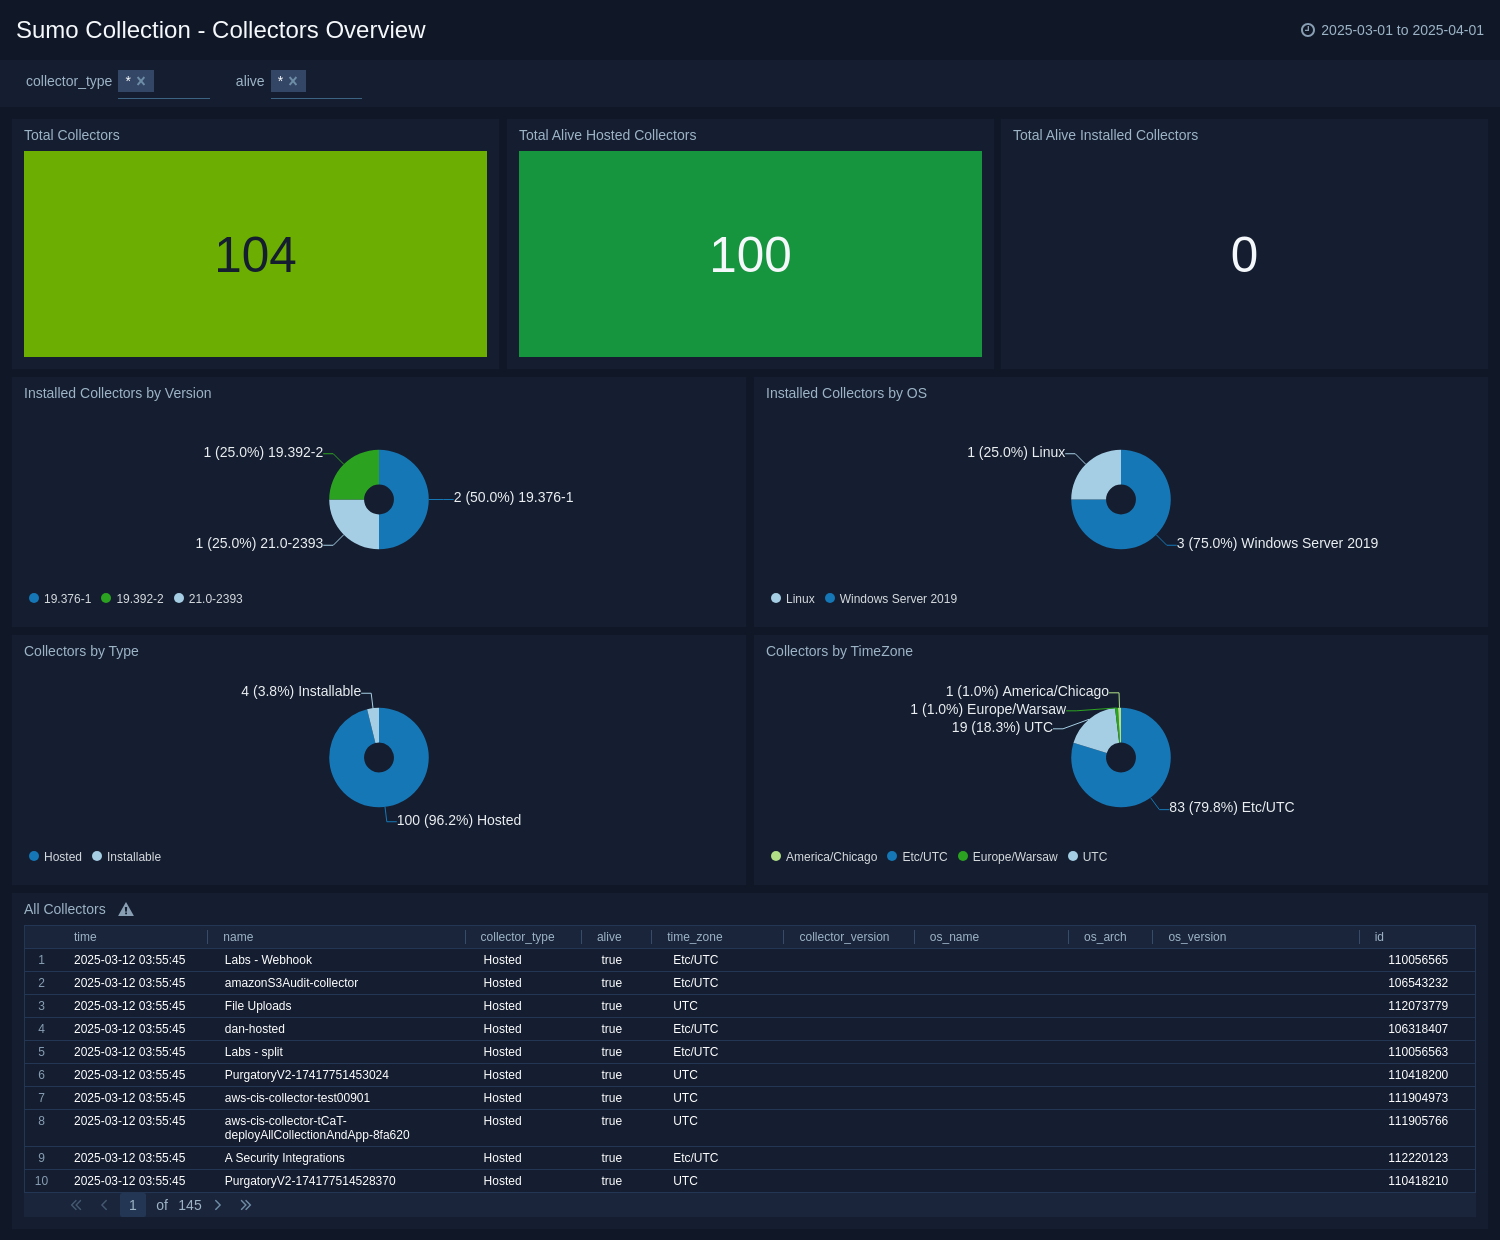Open the alive filter field
This screenshot has width=1500, height=1240.
point(334,81)
